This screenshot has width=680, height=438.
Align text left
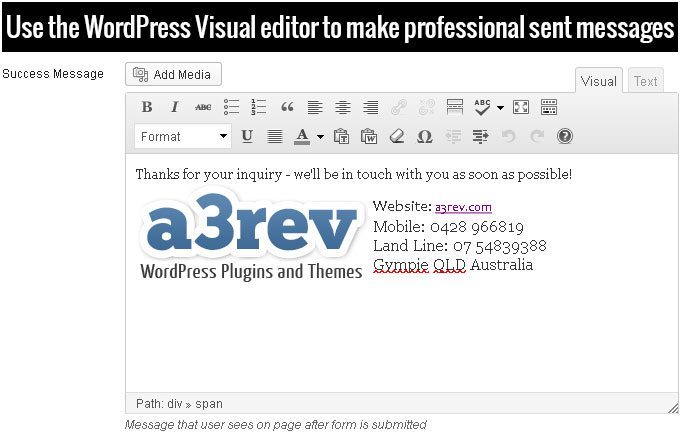pyautogui.click(x=315, y=107)
